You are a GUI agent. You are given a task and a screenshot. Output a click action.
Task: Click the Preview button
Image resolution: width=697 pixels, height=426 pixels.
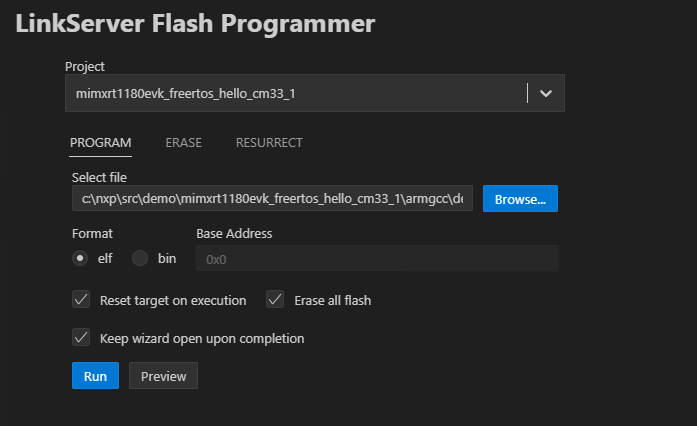[163, 376]
